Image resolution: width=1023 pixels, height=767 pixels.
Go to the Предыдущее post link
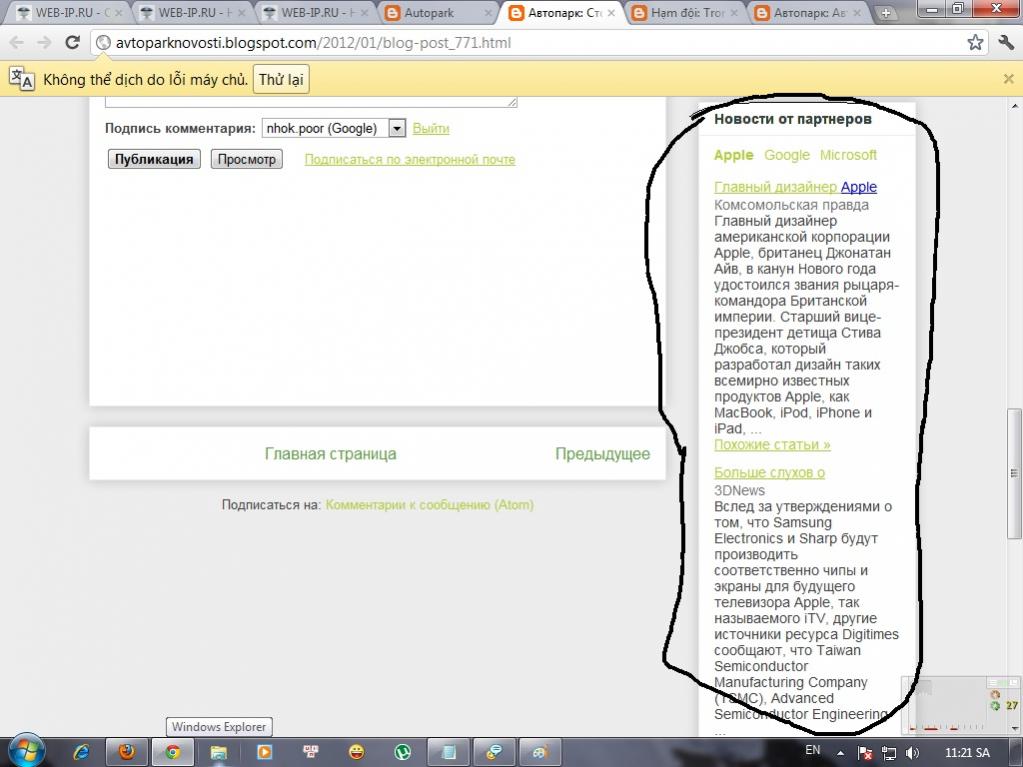coord(602,454)
